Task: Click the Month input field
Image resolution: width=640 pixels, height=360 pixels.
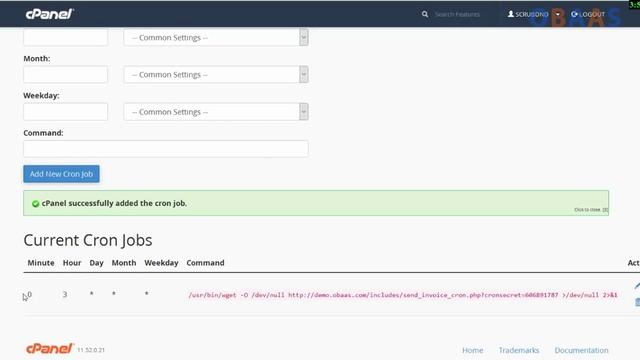Action: [65, 74]
